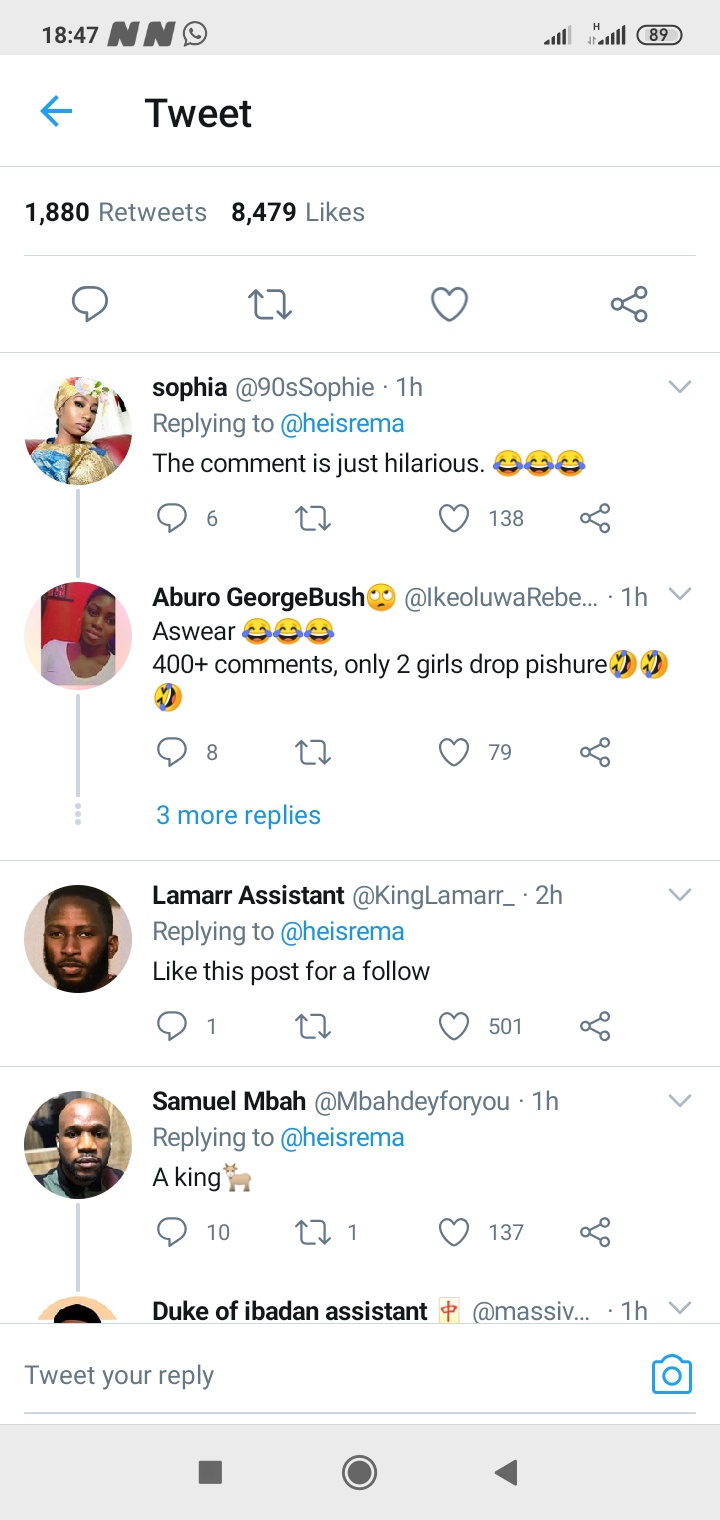Open the dropdown arrow on sophia's reply
Viewport: 720px width, 1520px height.
680,387
